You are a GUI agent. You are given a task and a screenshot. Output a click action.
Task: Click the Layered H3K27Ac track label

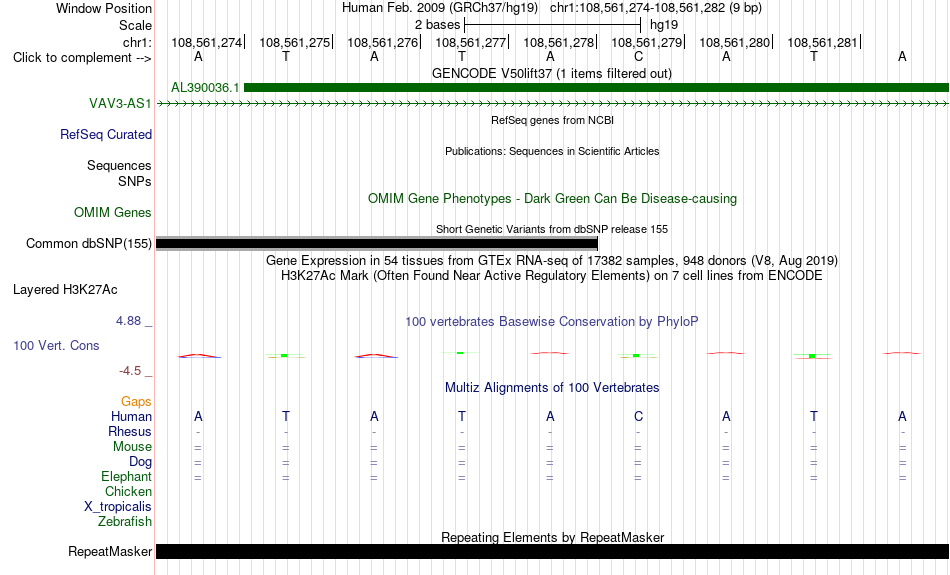[65, 290]
